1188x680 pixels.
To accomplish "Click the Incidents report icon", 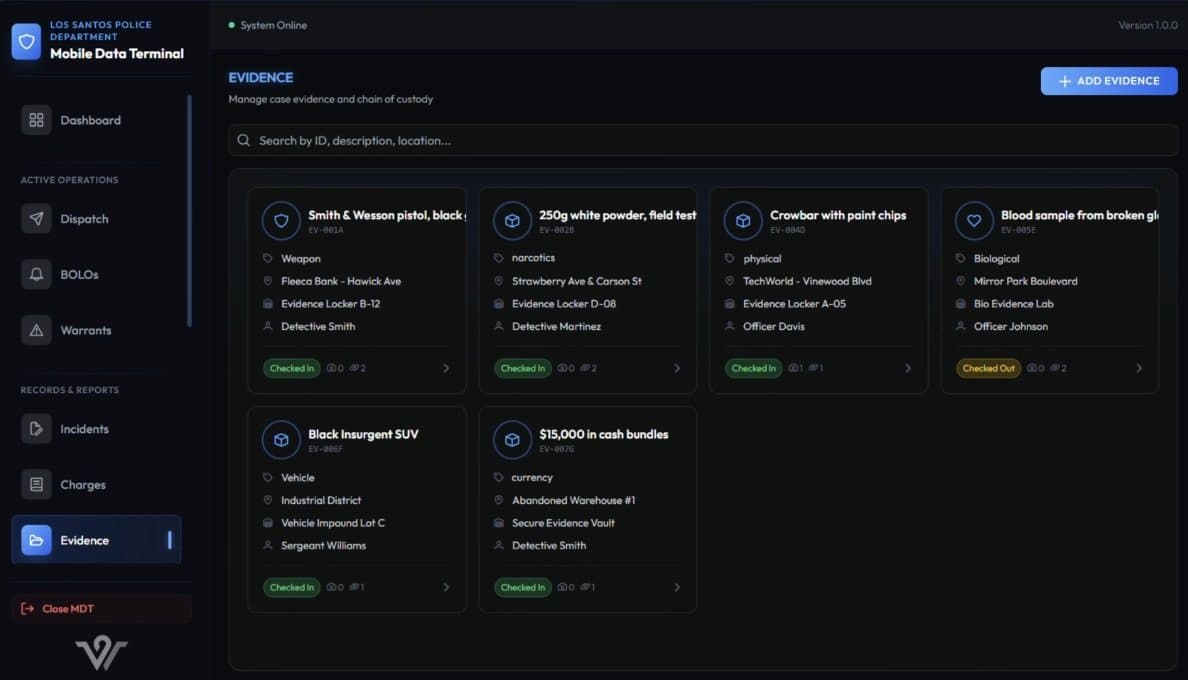I will (x=36, y=428).
